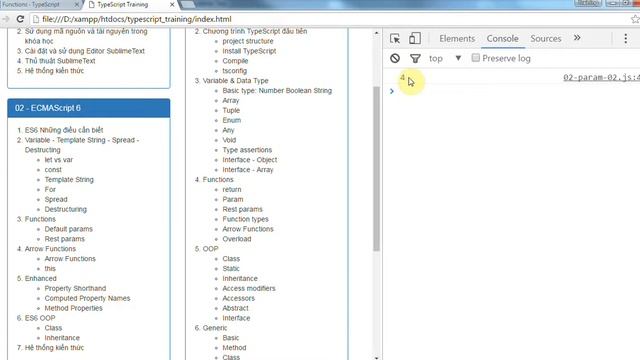The height and width of the screenshot is (360, 640).
Task: Close the TypeScript Training browser tab
Action: coord(172,4)
